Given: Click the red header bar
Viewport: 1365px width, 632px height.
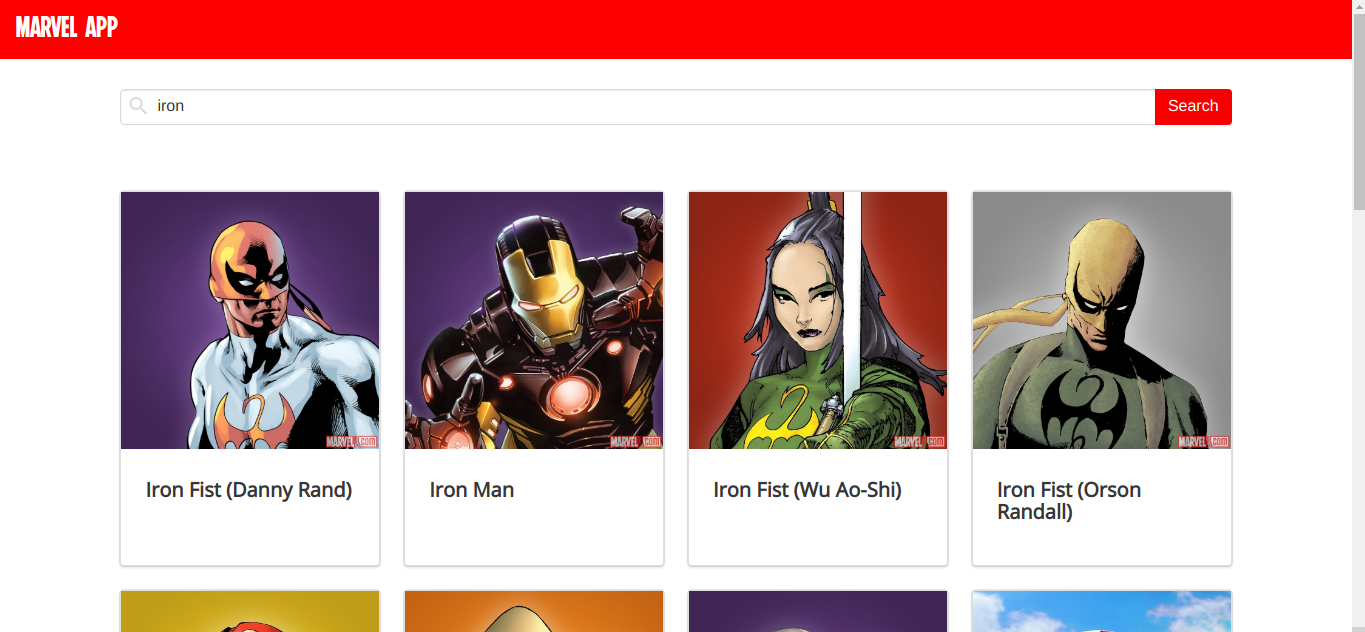Looking at the screenshot, I should pos(676,29).
